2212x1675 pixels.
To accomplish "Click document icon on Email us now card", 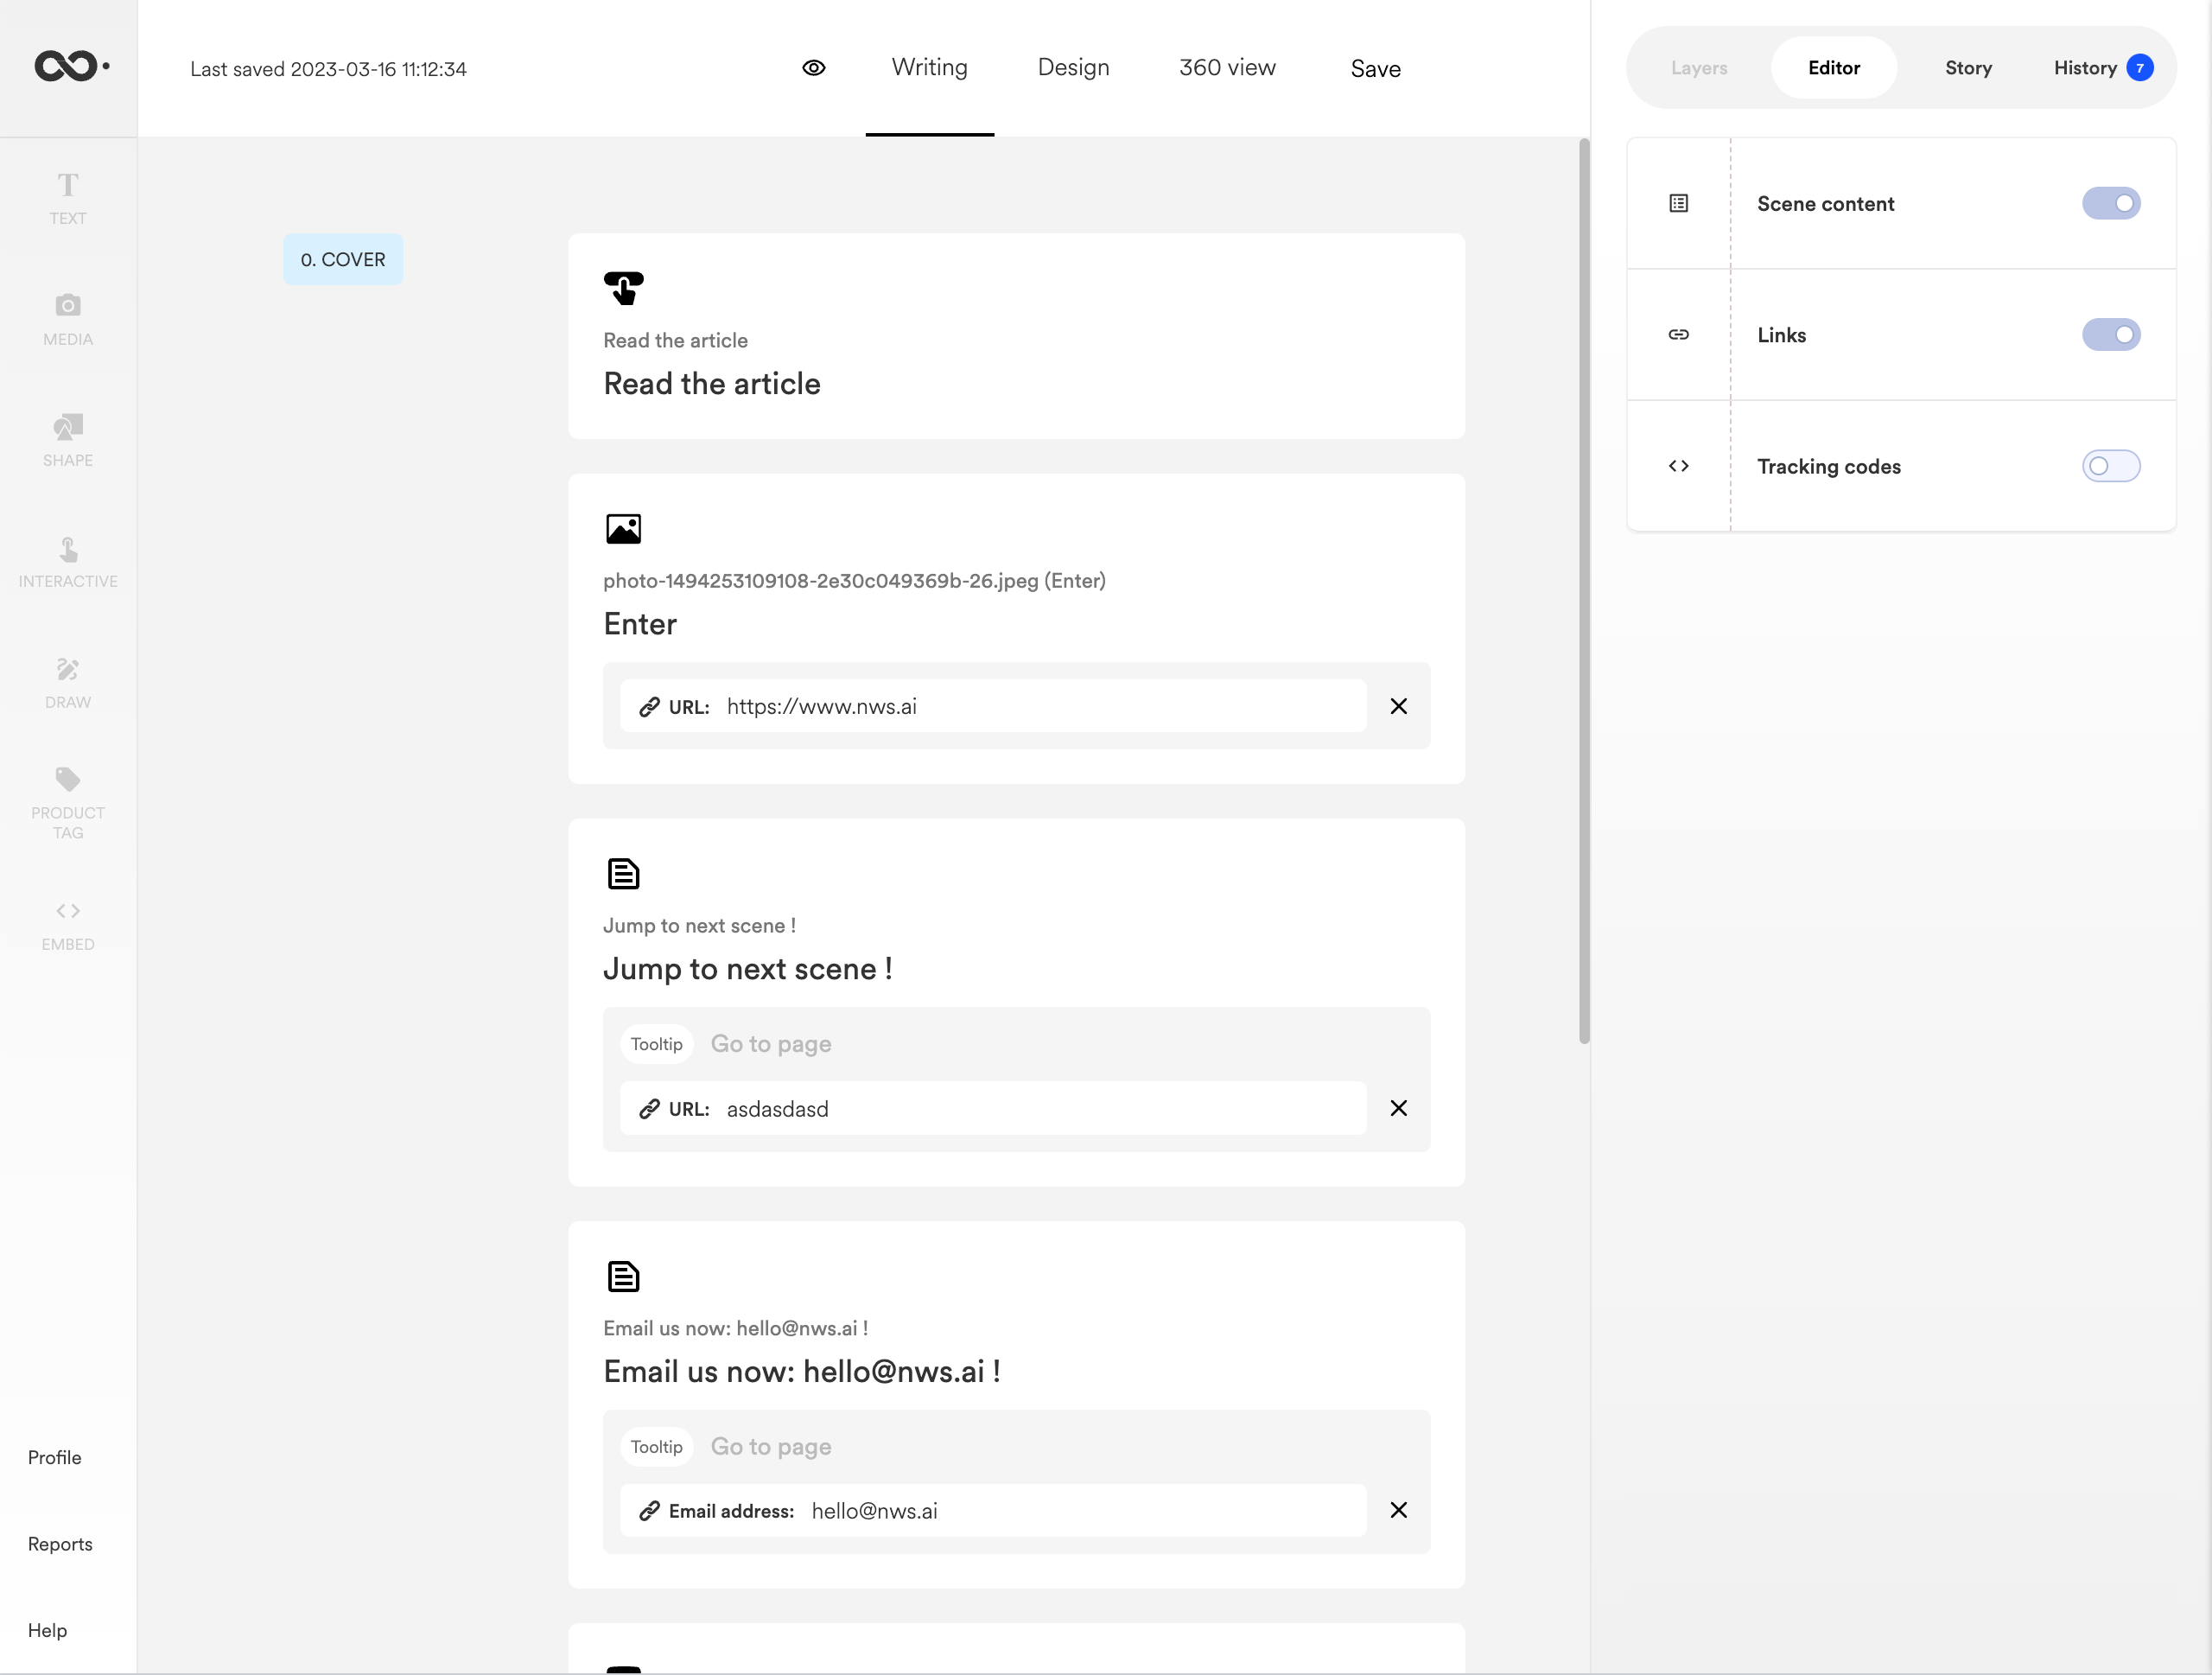I will point(623,1277).
